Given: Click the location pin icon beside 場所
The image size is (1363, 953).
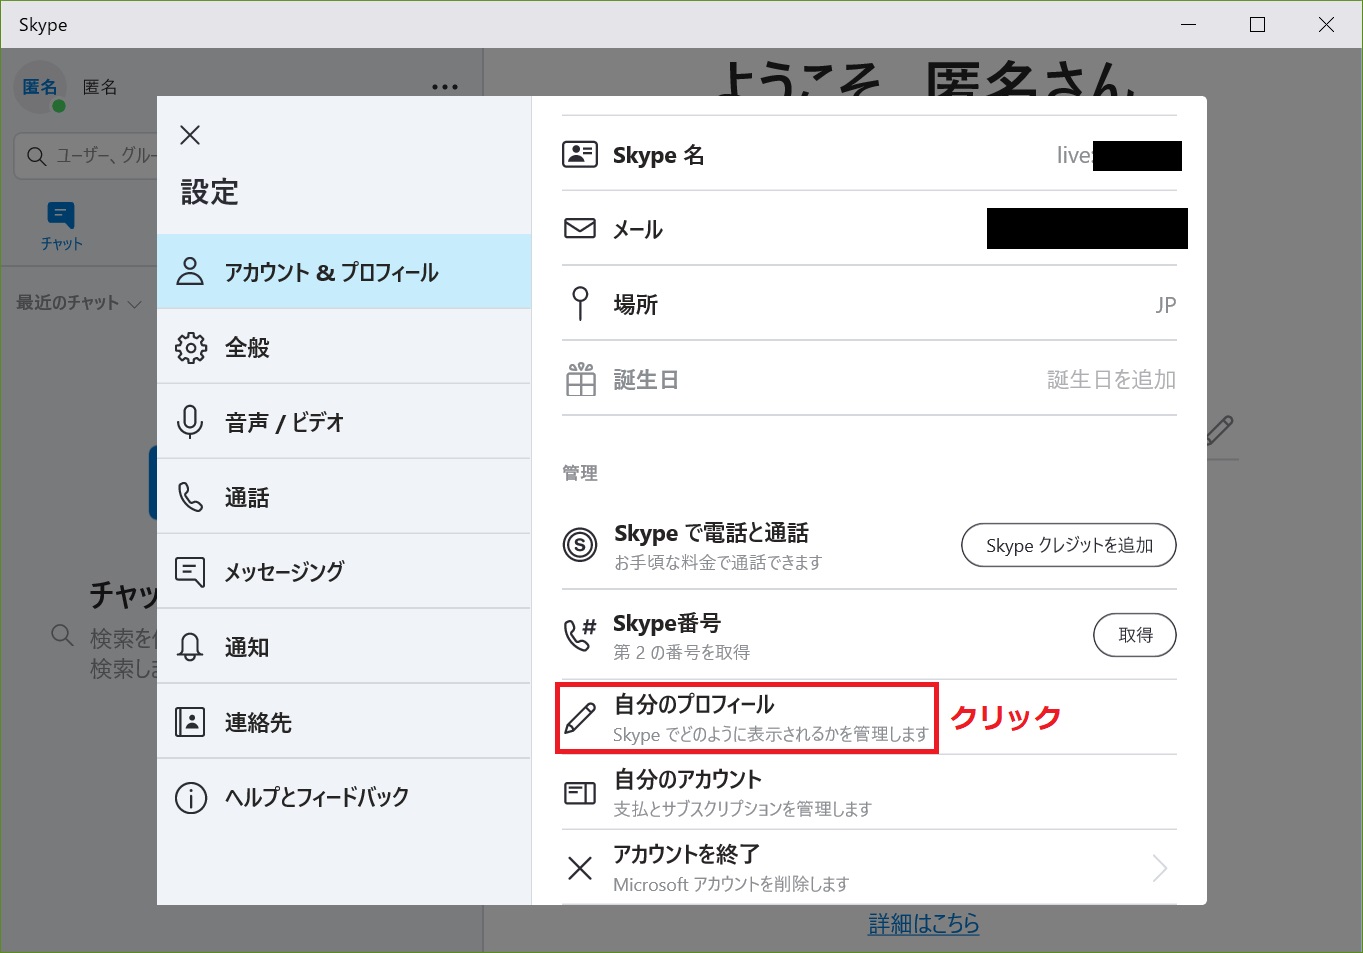Looking at the screenshot, I should point(580,303).
